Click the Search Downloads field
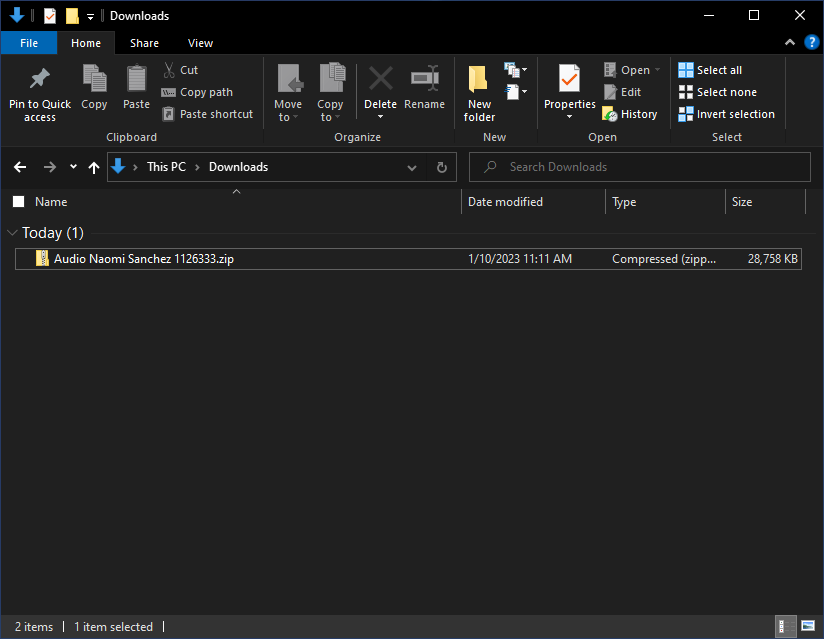Image resolution: width=824 pixels, height=639 pixels. [640, 167]
